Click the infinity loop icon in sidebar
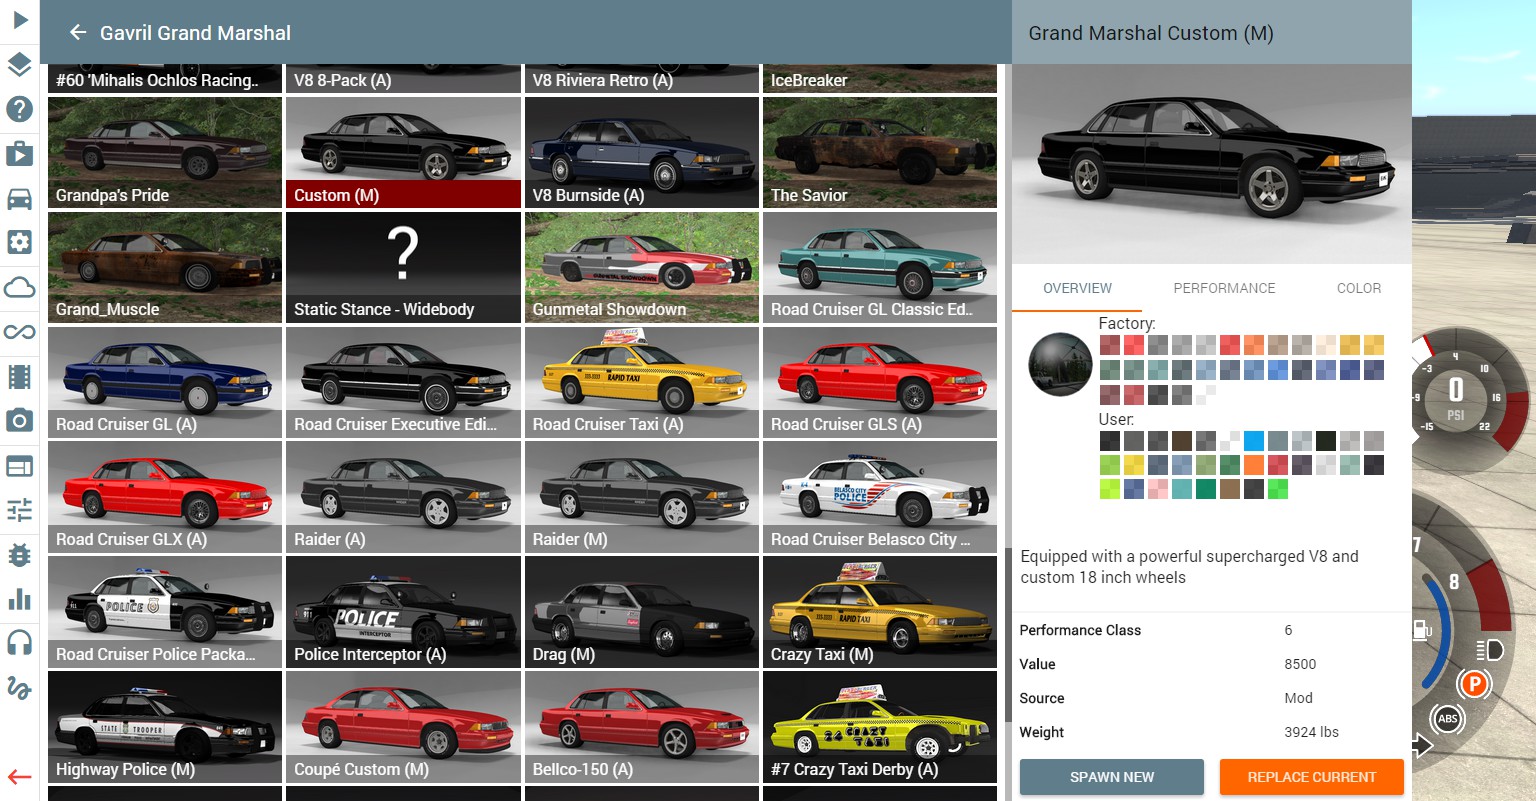Screen dimensions: 1536x801 (x=19, y=332)
